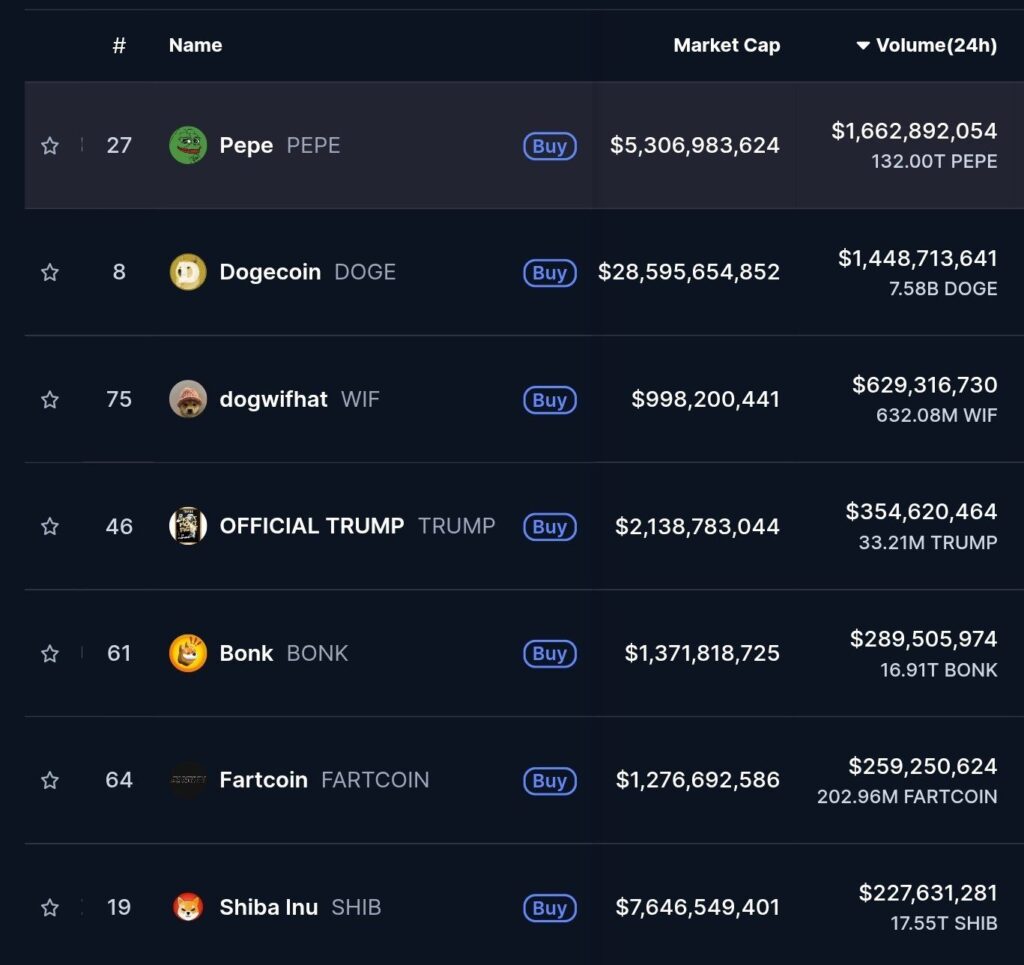Click the 7.58B DOGE volume amount
Screen dimensions: 1024x965
tap(943, 289)
